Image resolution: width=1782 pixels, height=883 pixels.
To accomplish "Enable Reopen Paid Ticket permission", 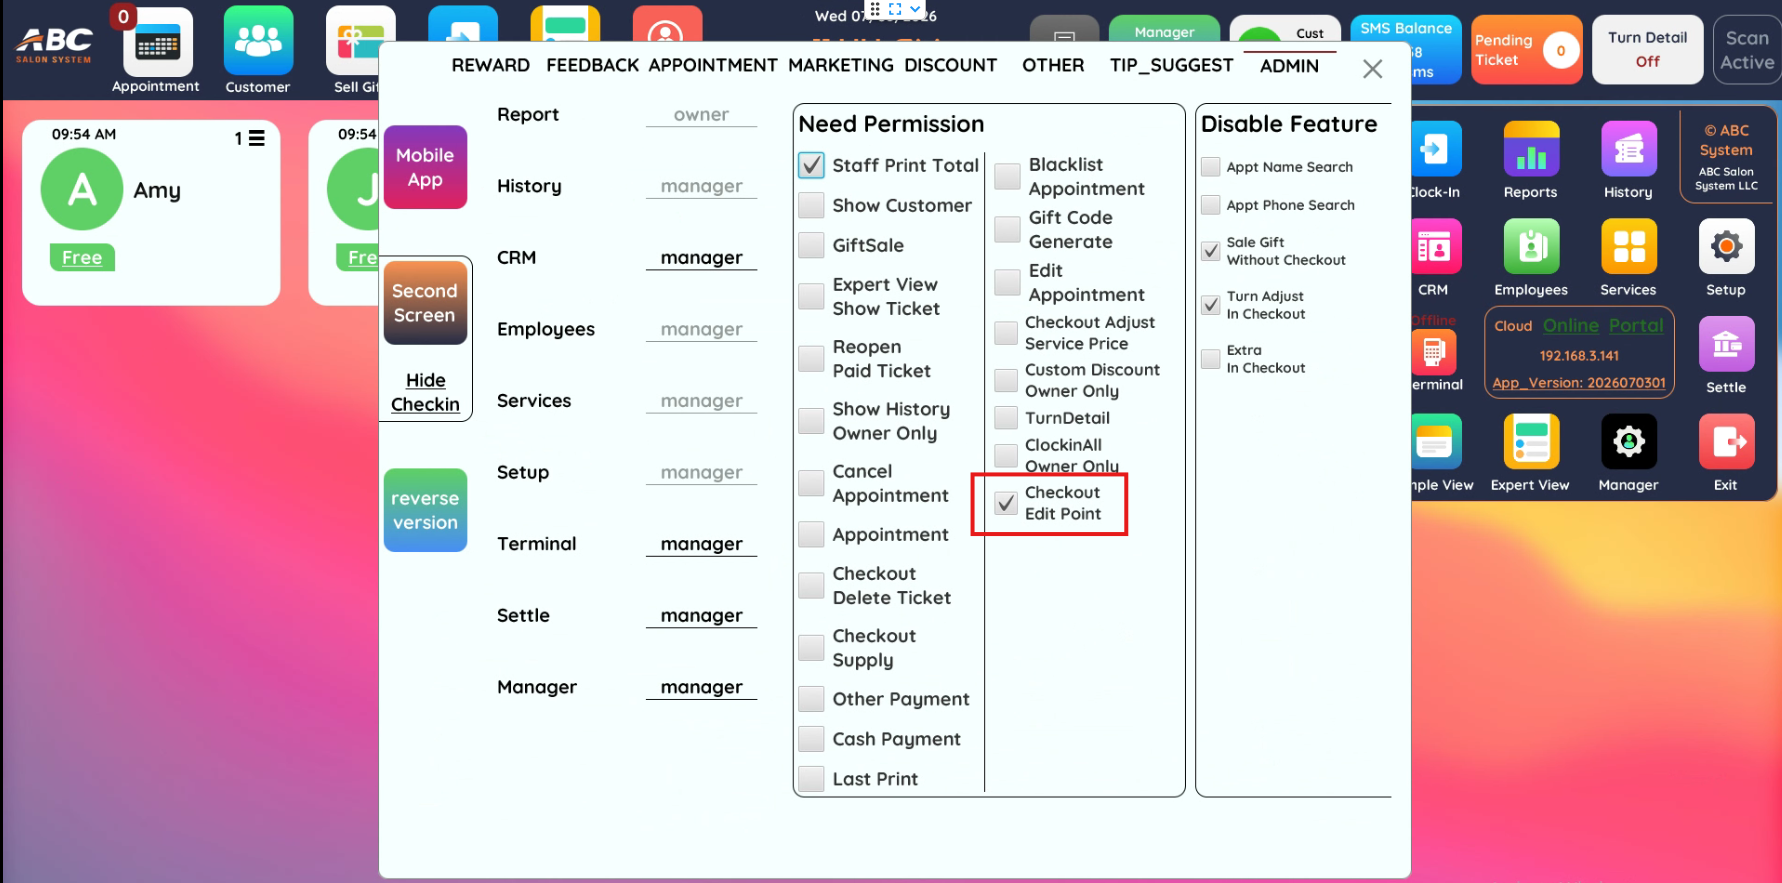I will pos(811,359).
